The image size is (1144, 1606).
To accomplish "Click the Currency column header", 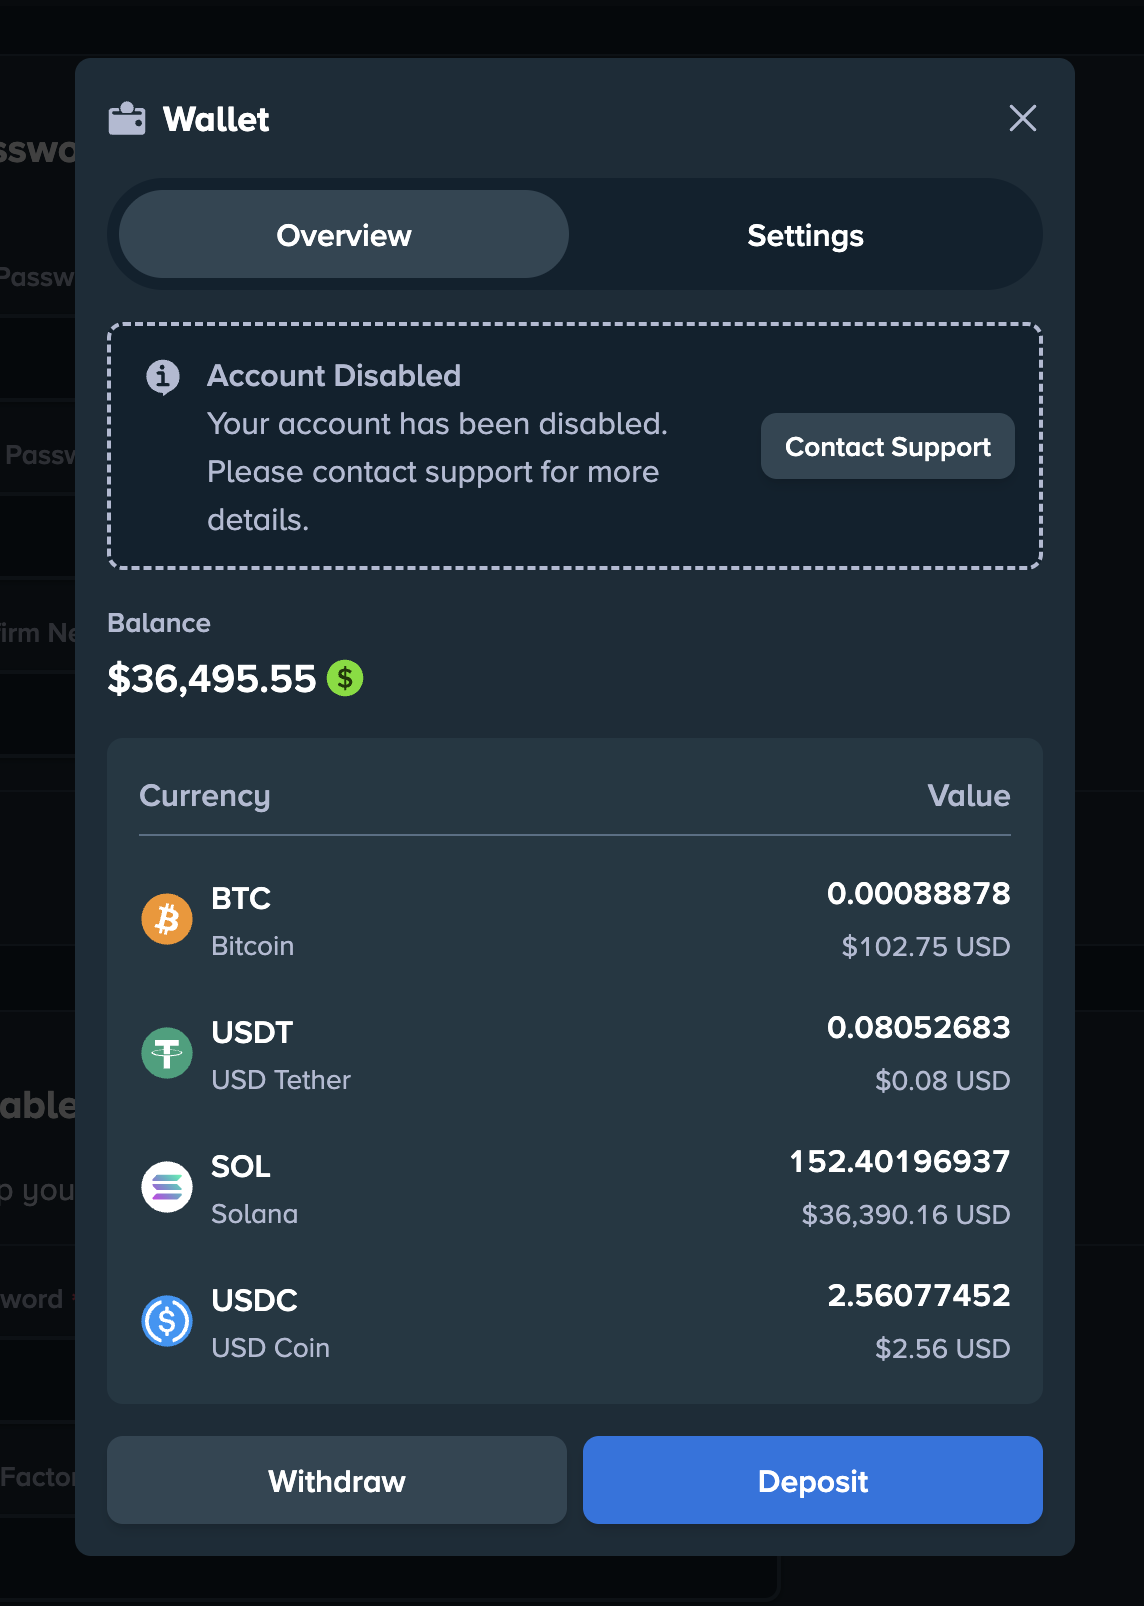I will [205, 796].
